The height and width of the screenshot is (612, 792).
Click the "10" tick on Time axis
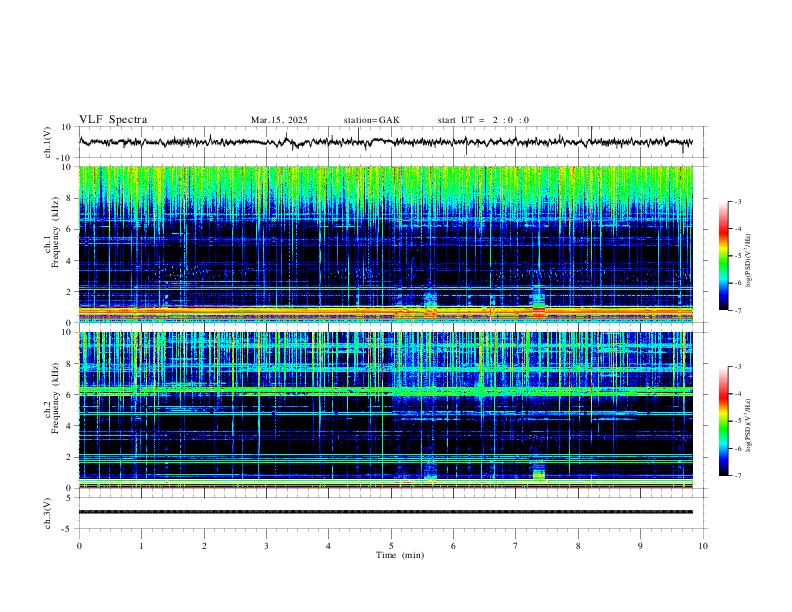703,546
